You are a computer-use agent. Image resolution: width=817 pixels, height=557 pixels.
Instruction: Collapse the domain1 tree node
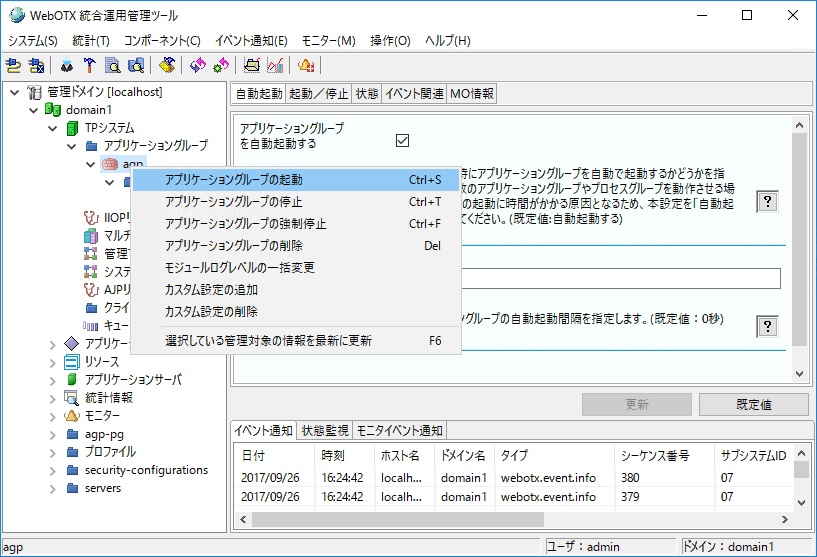[33, 110]
